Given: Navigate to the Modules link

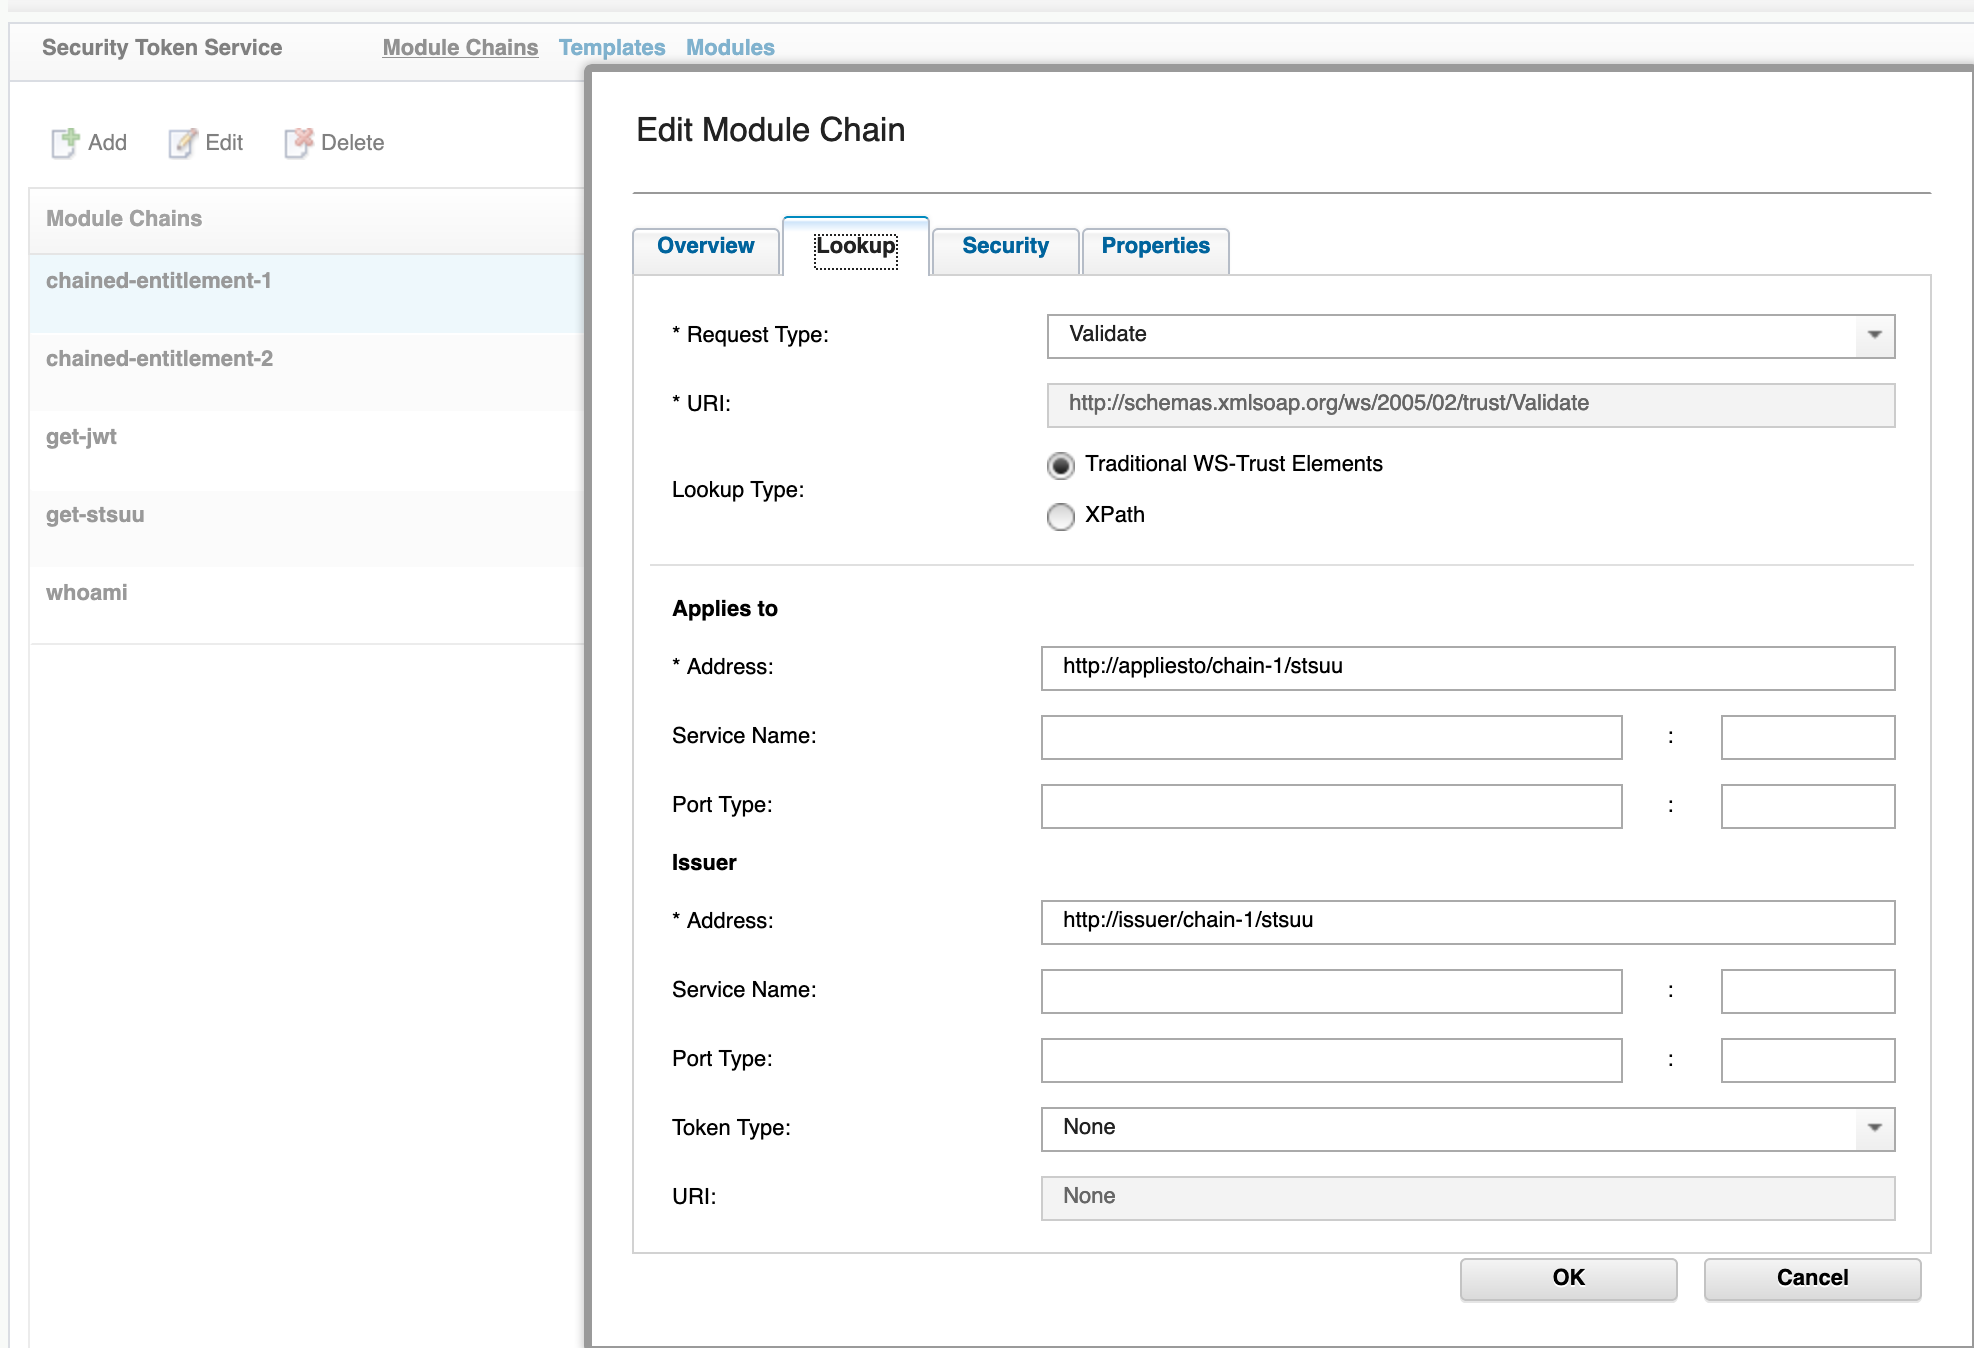Looking at the screenshot, I should [730, 48].
